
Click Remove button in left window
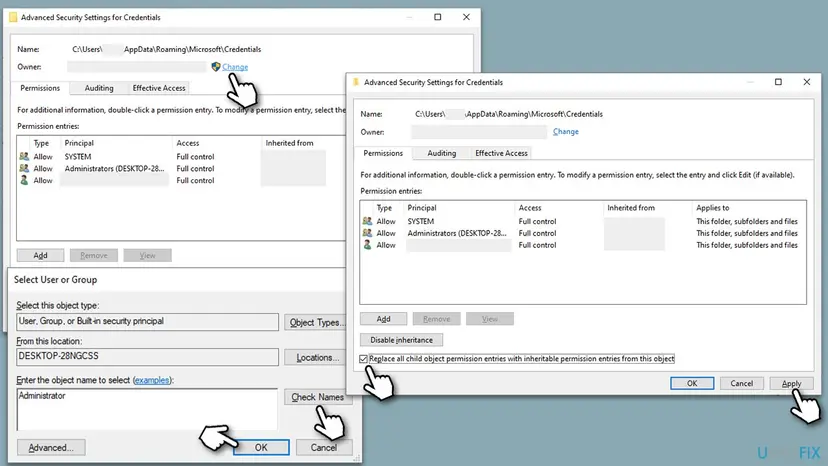[93, 256]
